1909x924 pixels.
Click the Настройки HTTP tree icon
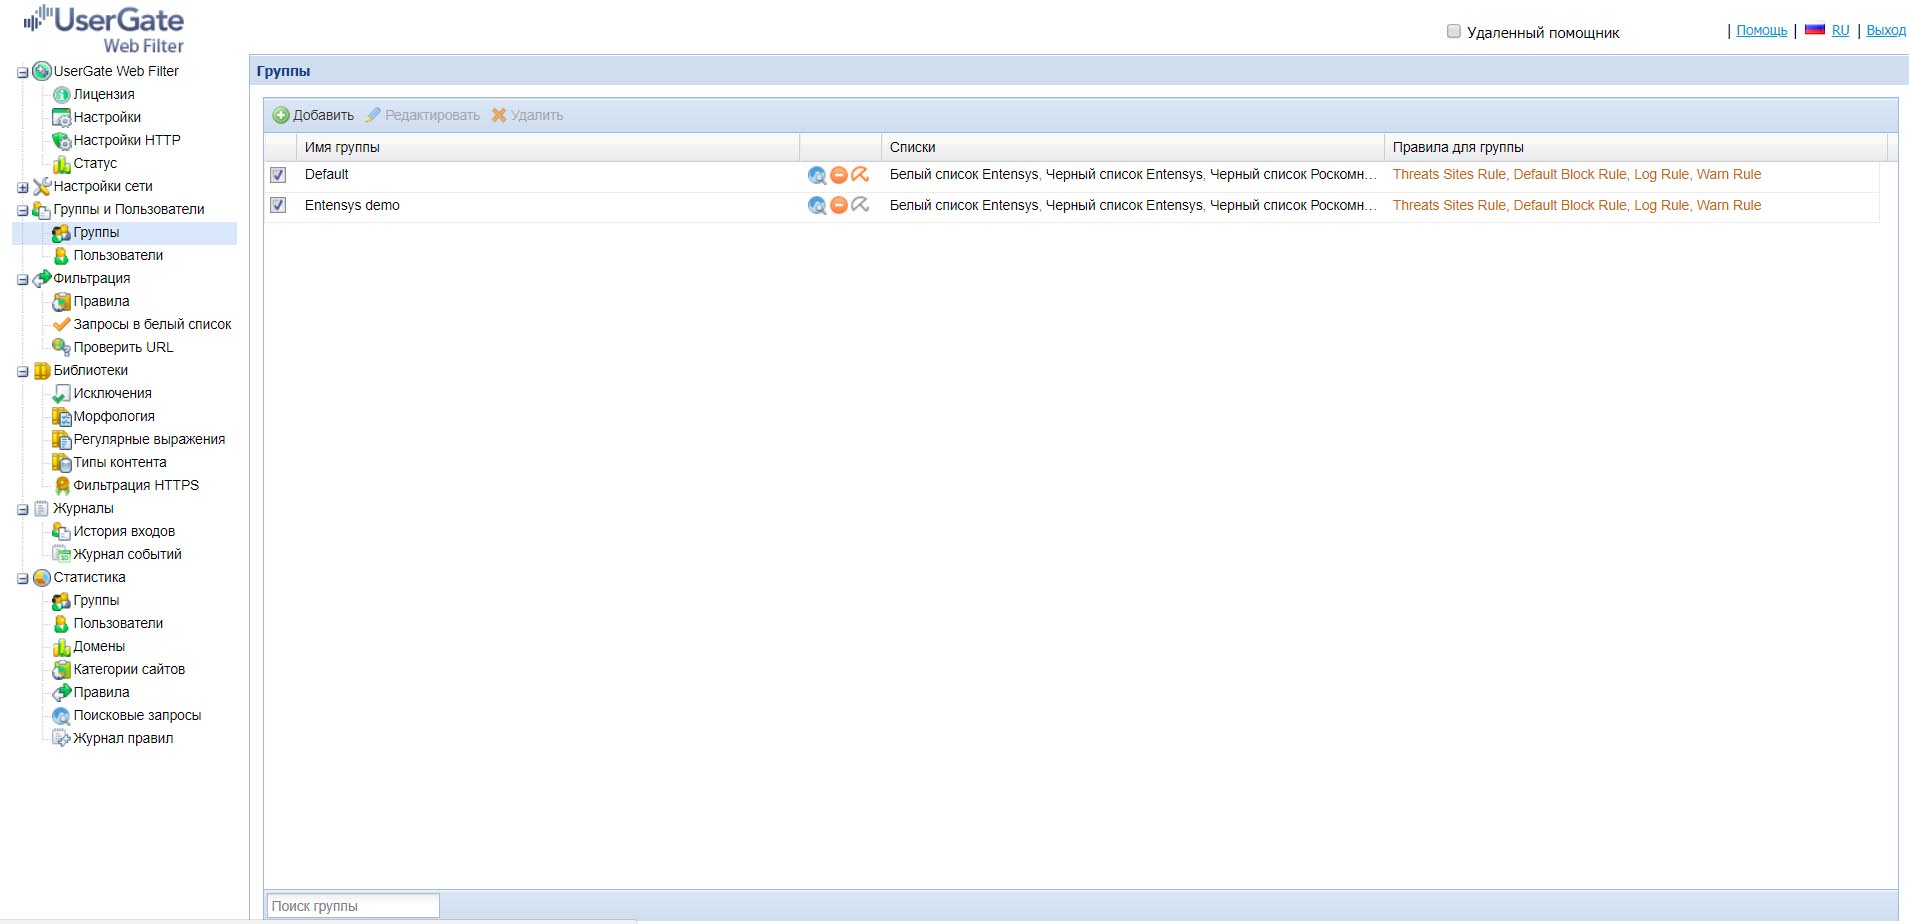coord(62,141)
